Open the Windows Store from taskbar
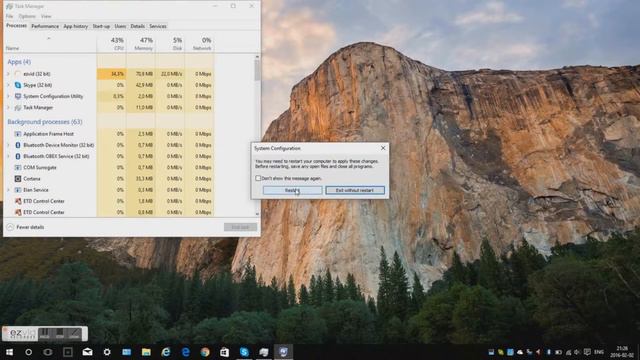Viewport: 640px width, 360px height. pyautogui.click(x=224, y=352)
